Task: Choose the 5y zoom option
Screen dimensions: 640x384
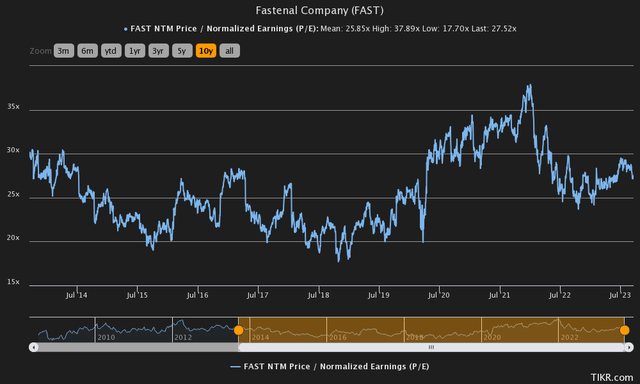Action: click(x=182, y=51)
